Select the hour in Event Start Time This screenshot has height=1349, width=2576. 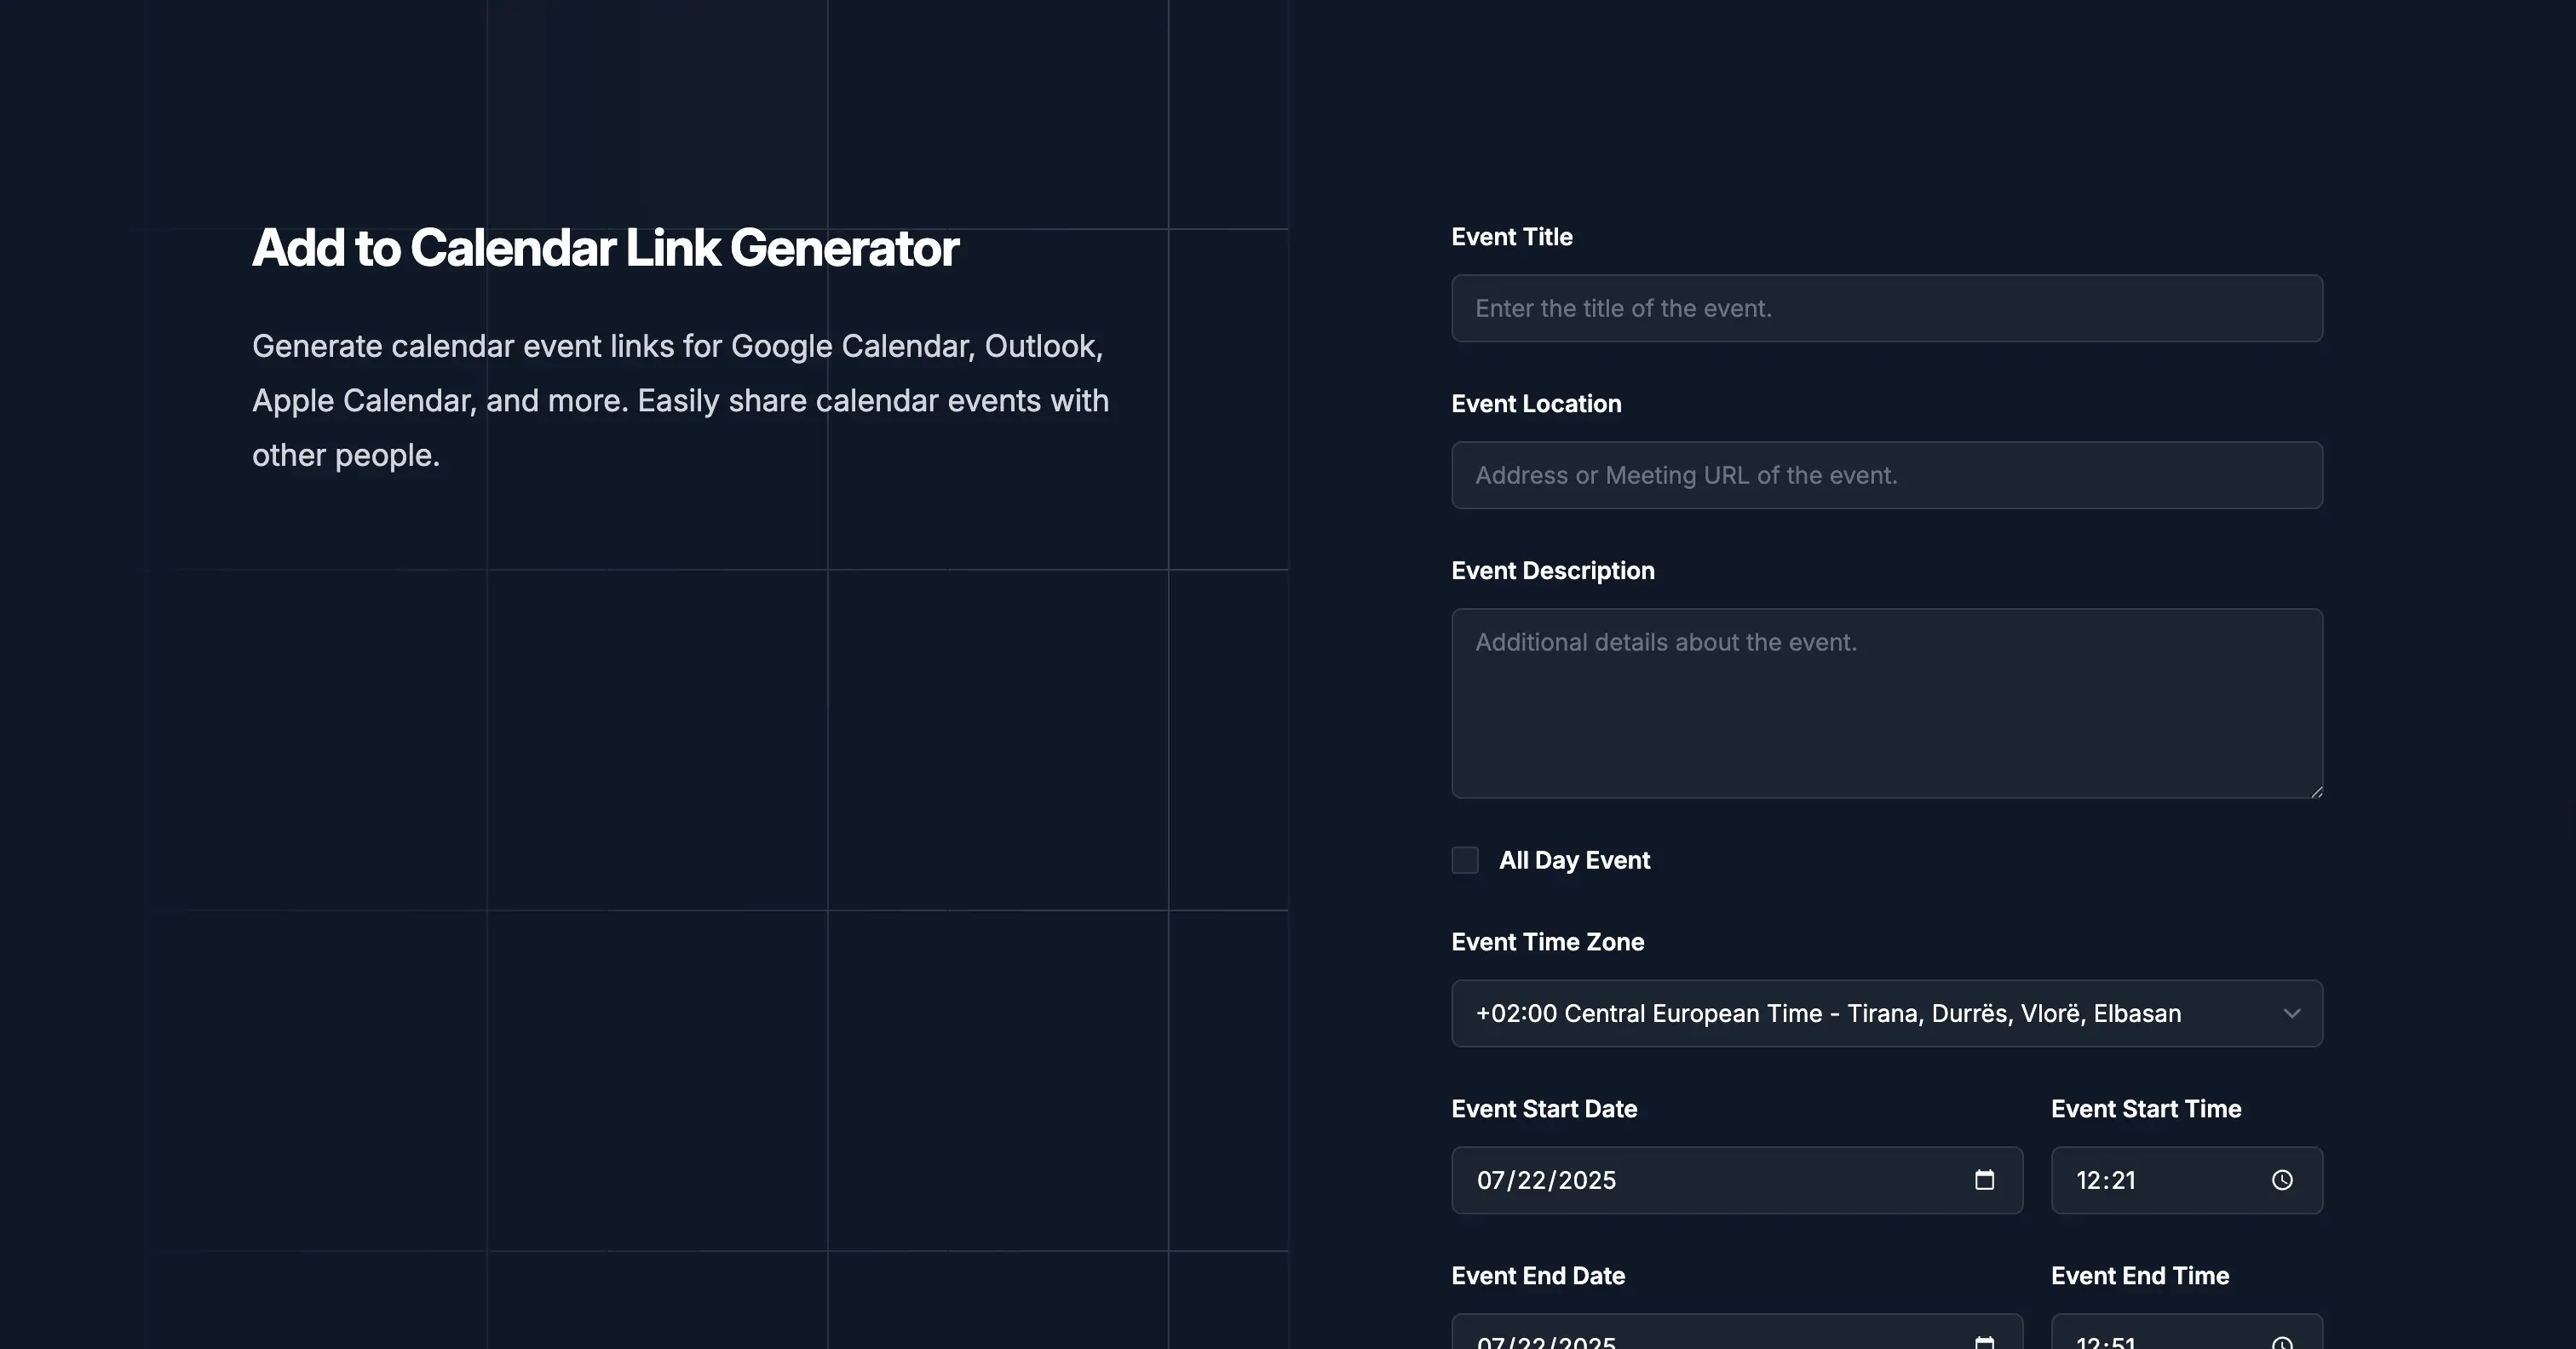click(2088, 1180)
